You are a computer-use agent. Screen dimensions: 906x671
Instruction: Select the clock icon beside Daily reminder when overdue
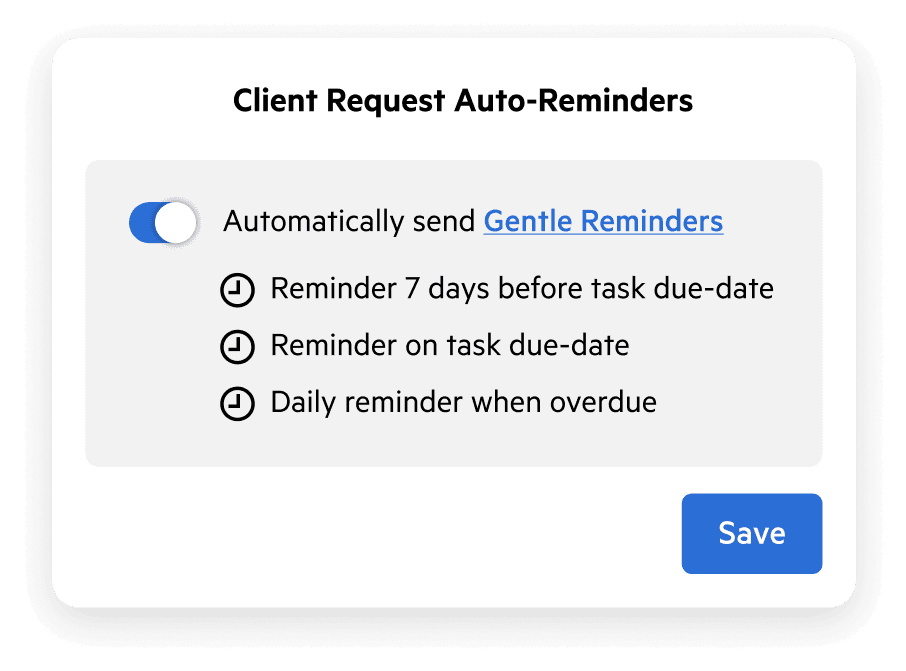tap(237, 403)
